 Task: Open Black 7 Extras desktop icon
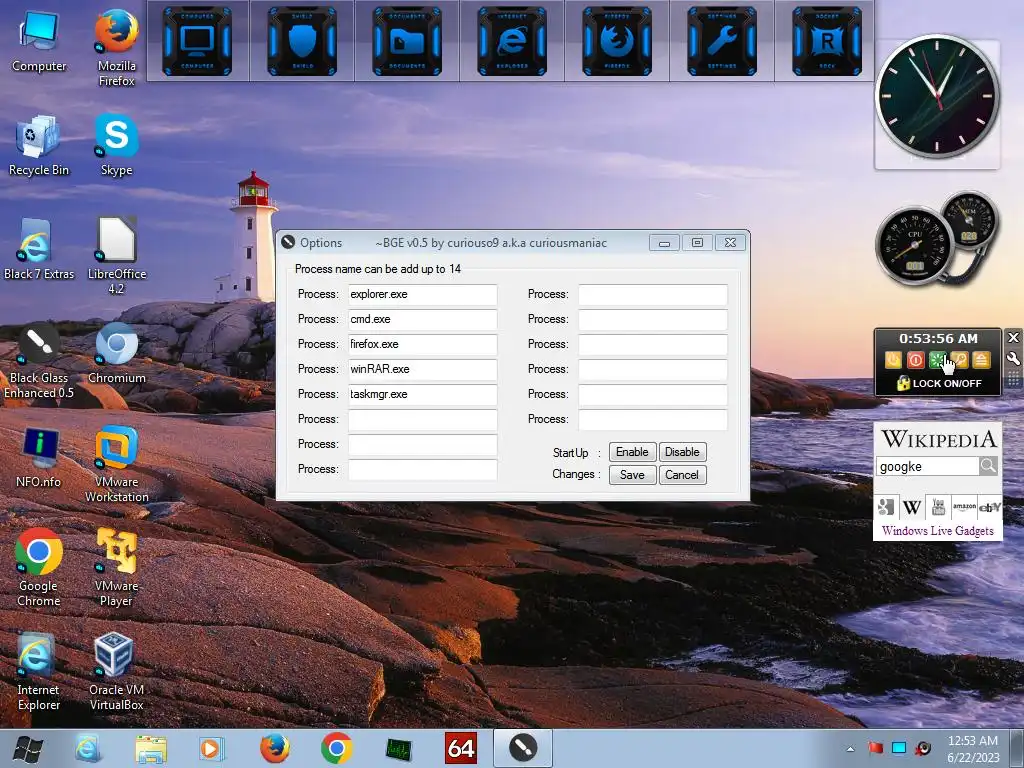[39, 249]
